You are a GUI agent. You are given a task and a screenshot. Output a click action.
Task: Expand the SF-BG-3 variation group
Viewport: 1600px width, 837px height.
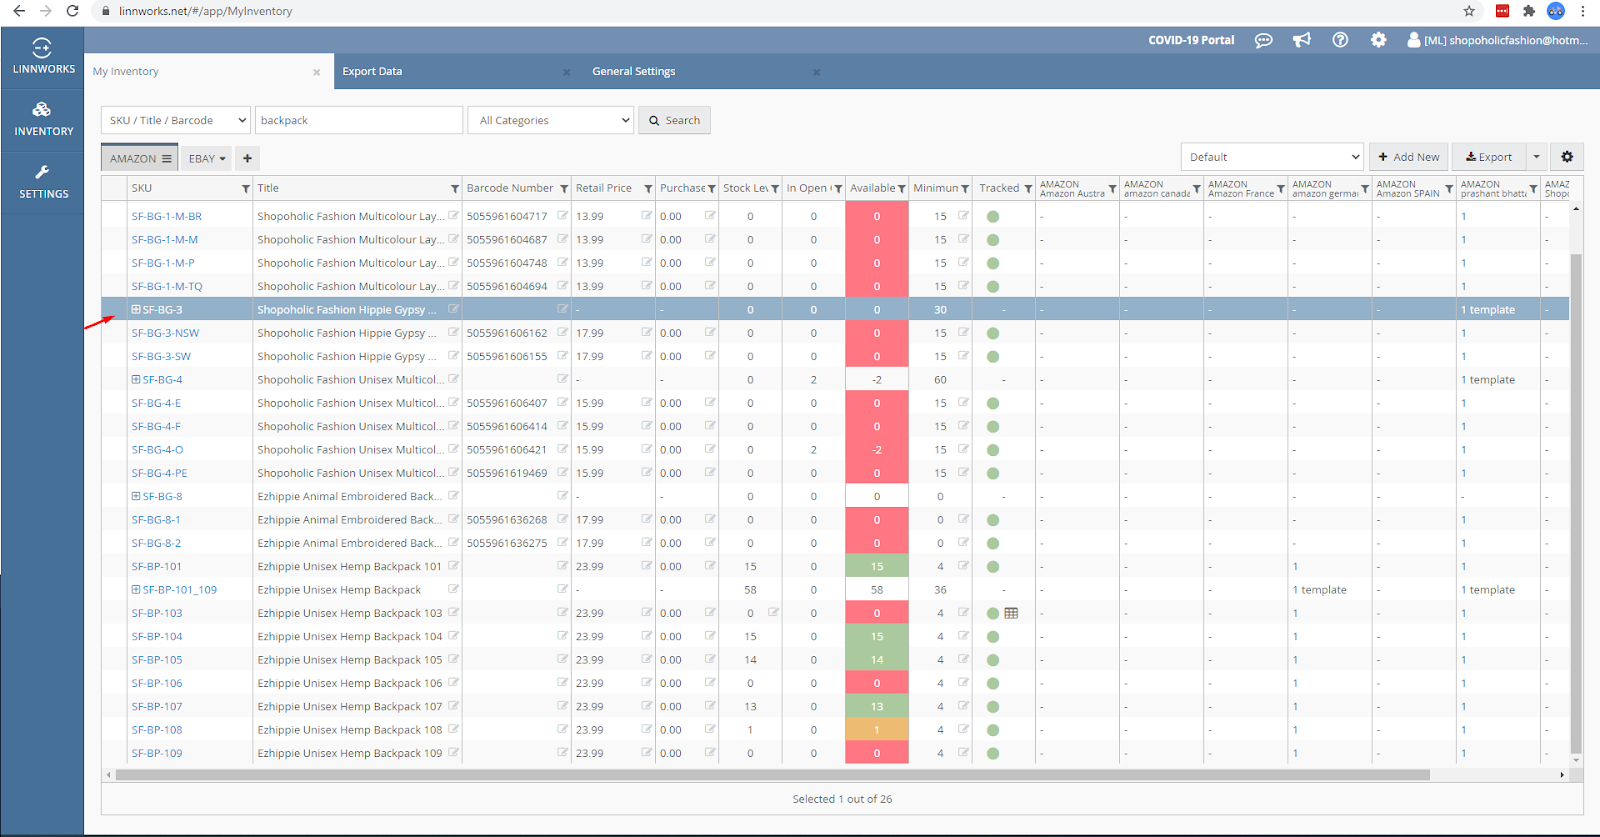[136, 309]
